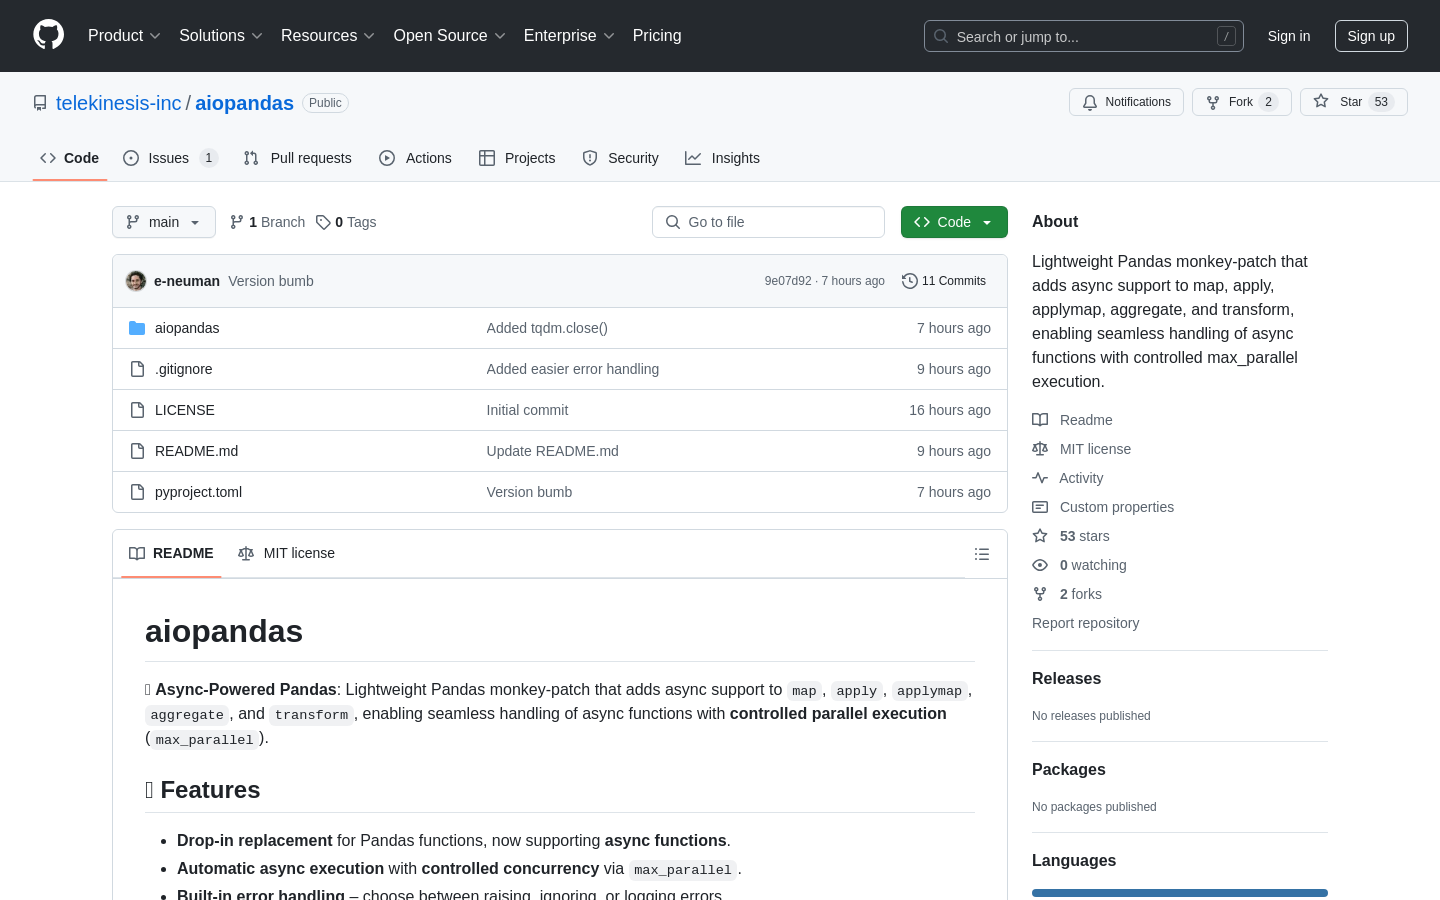This screenshot has height=900, width=1440.
Task: Open the .gitignore file
Action: 184,369
